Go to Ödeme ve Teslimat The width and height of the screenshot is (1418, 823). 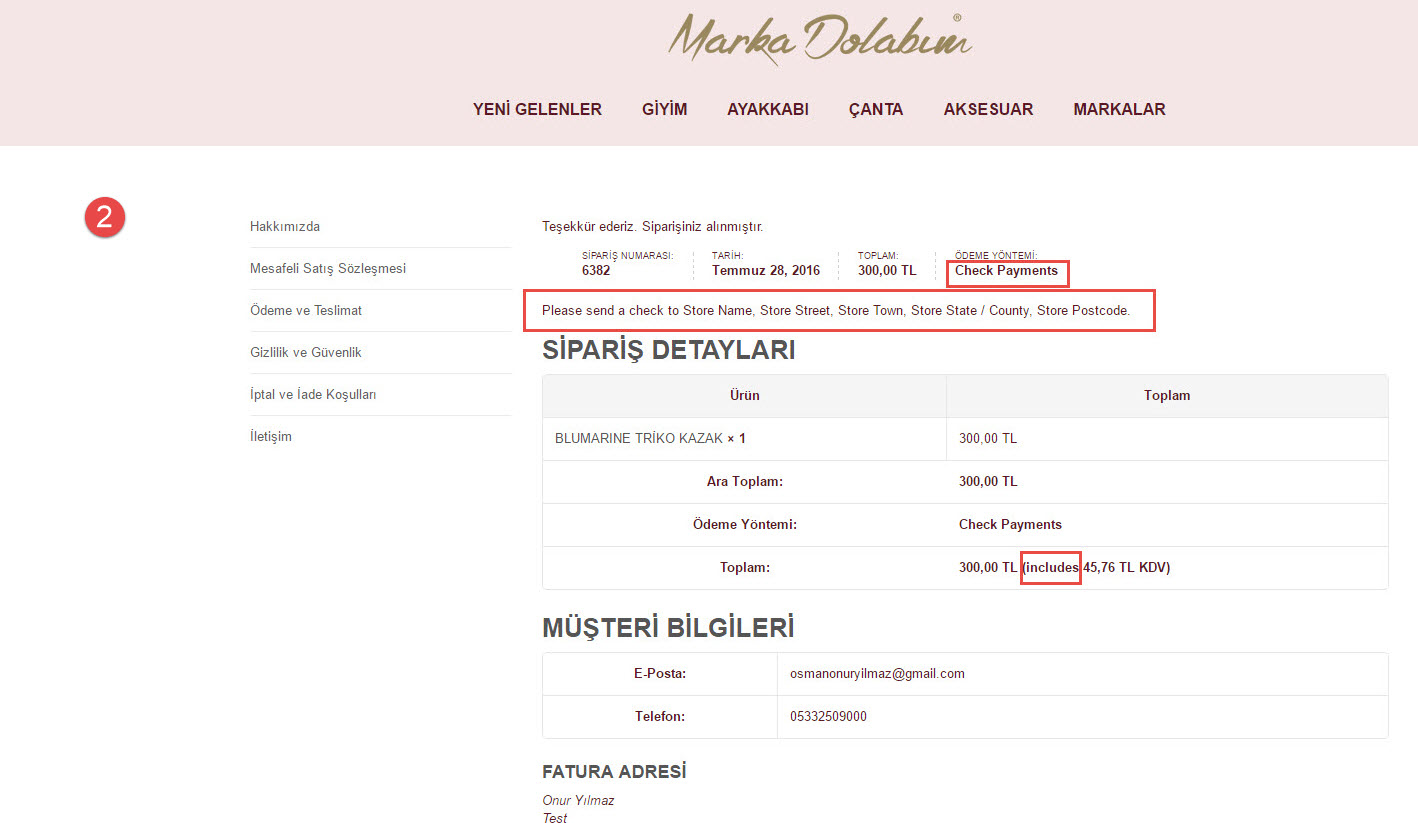(x=305, y=311)
